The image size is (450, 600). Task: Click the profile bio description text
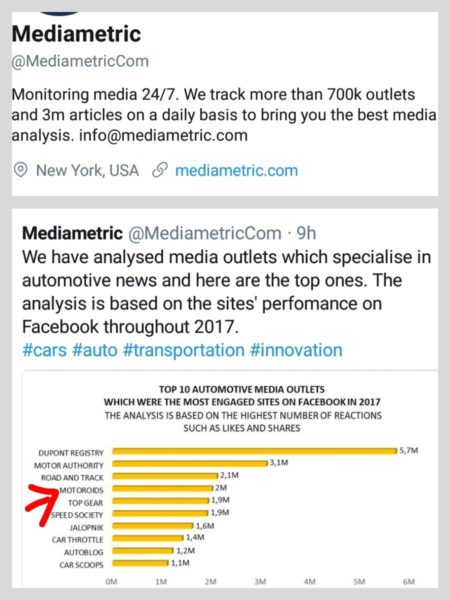[224, 115]
